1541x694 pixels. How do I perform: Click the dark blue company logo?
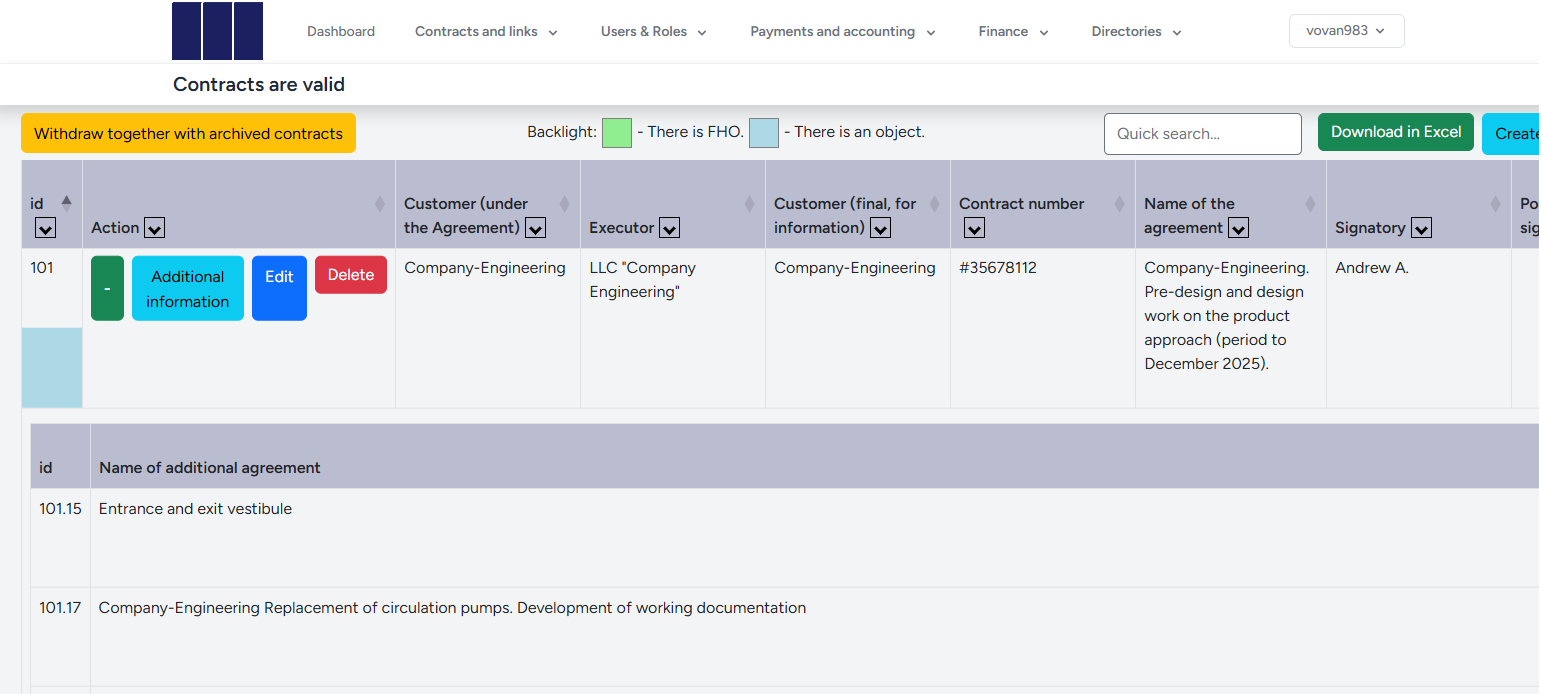pos(217,31)
